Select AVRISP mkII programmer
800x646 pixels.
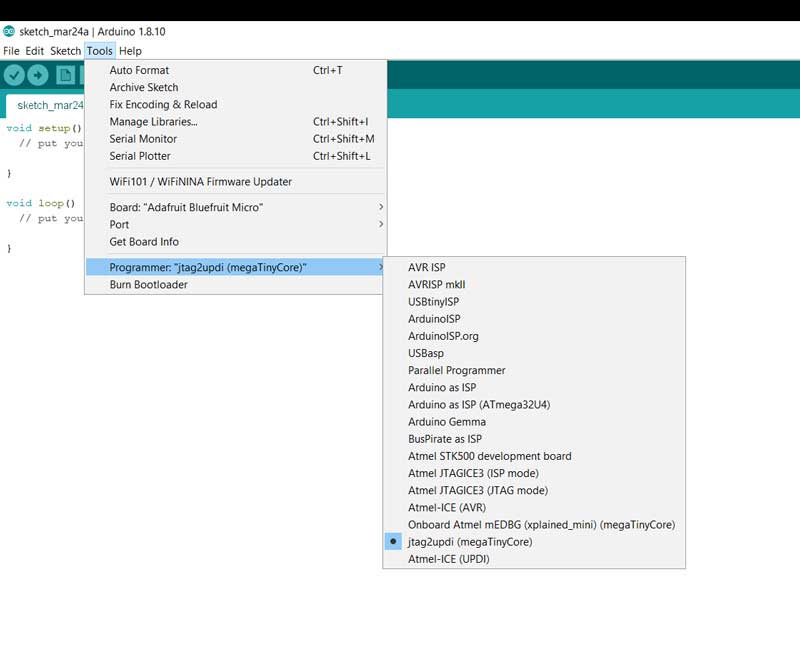534,284
